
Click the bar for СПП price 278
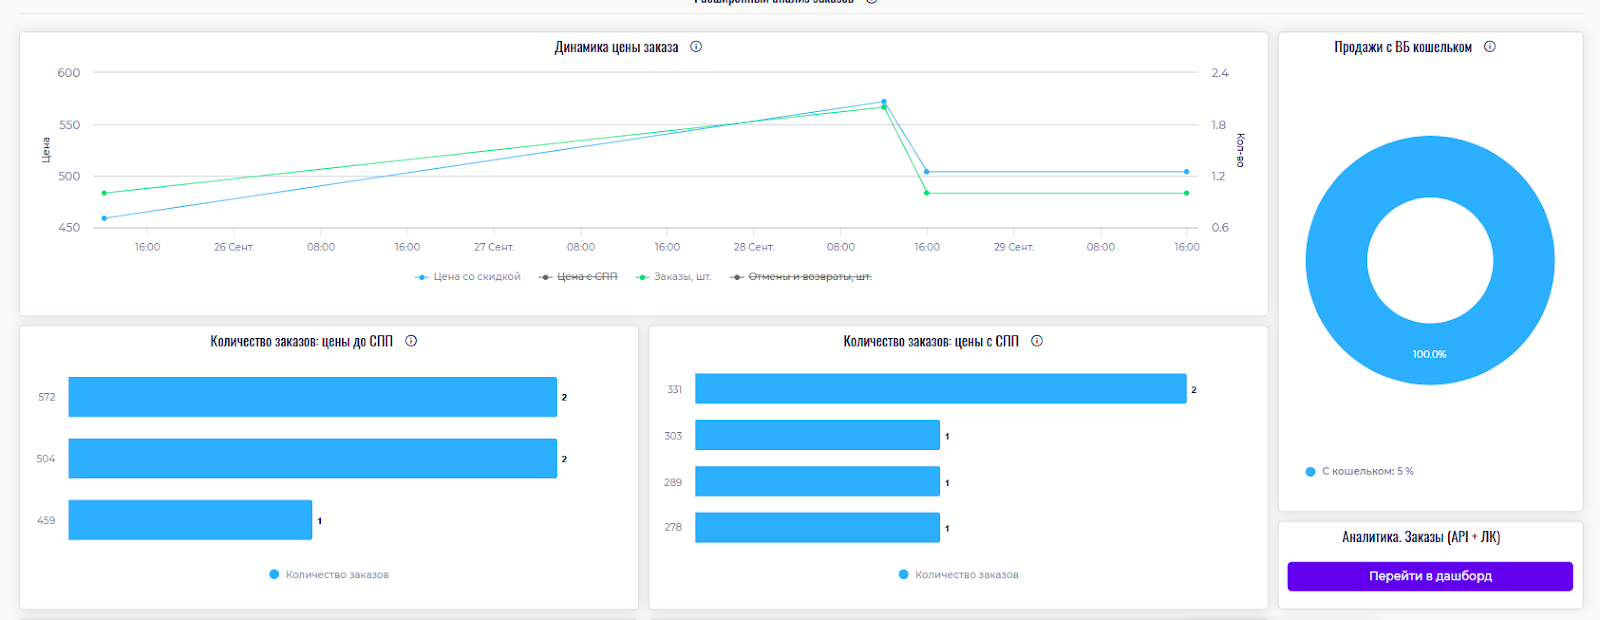click(817, 528)
